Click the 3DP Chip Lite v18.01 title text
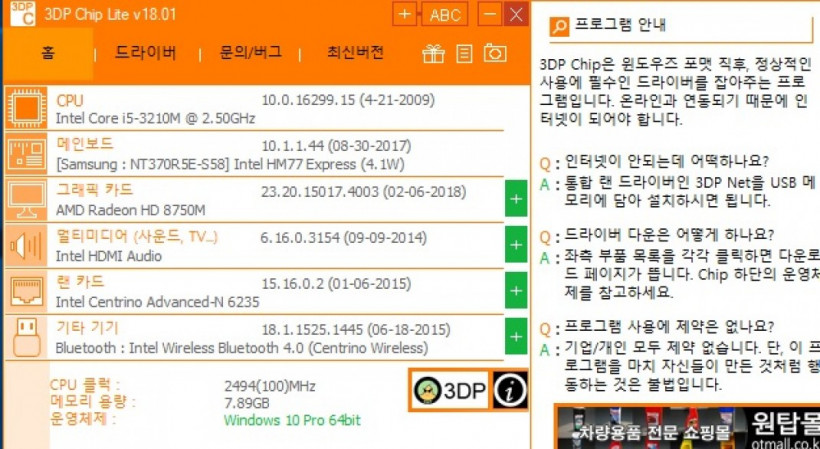 click(110, 14)
